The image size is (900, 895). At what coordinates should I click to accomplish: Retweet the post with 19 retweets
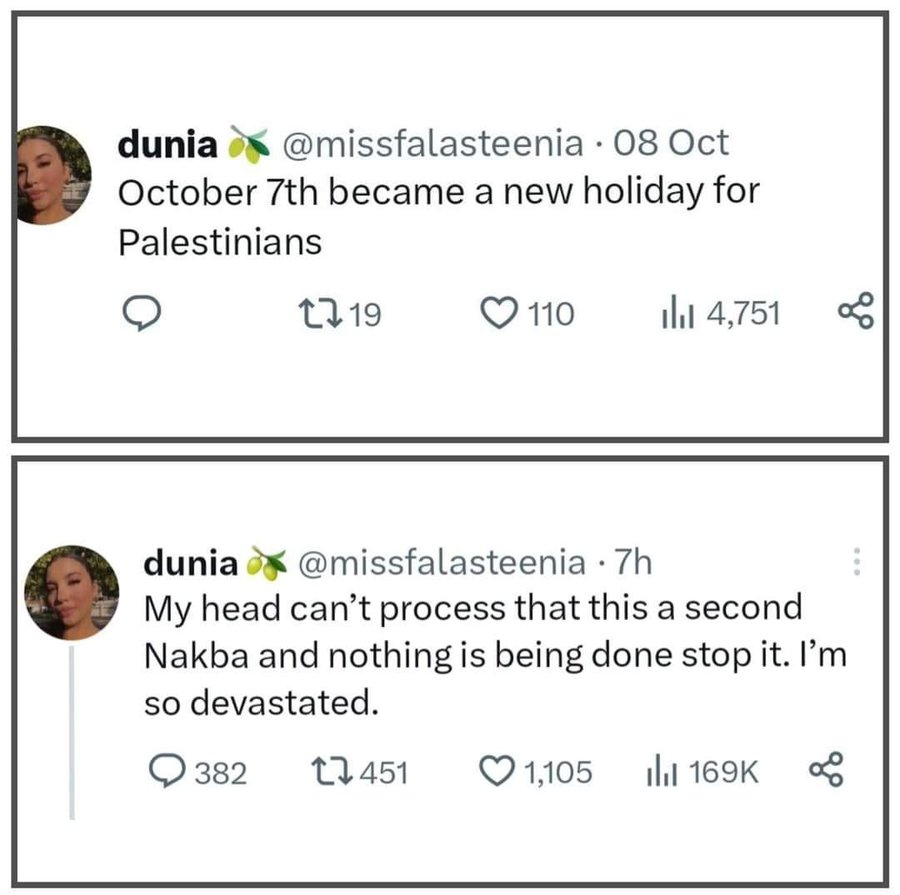click(329, 316)
